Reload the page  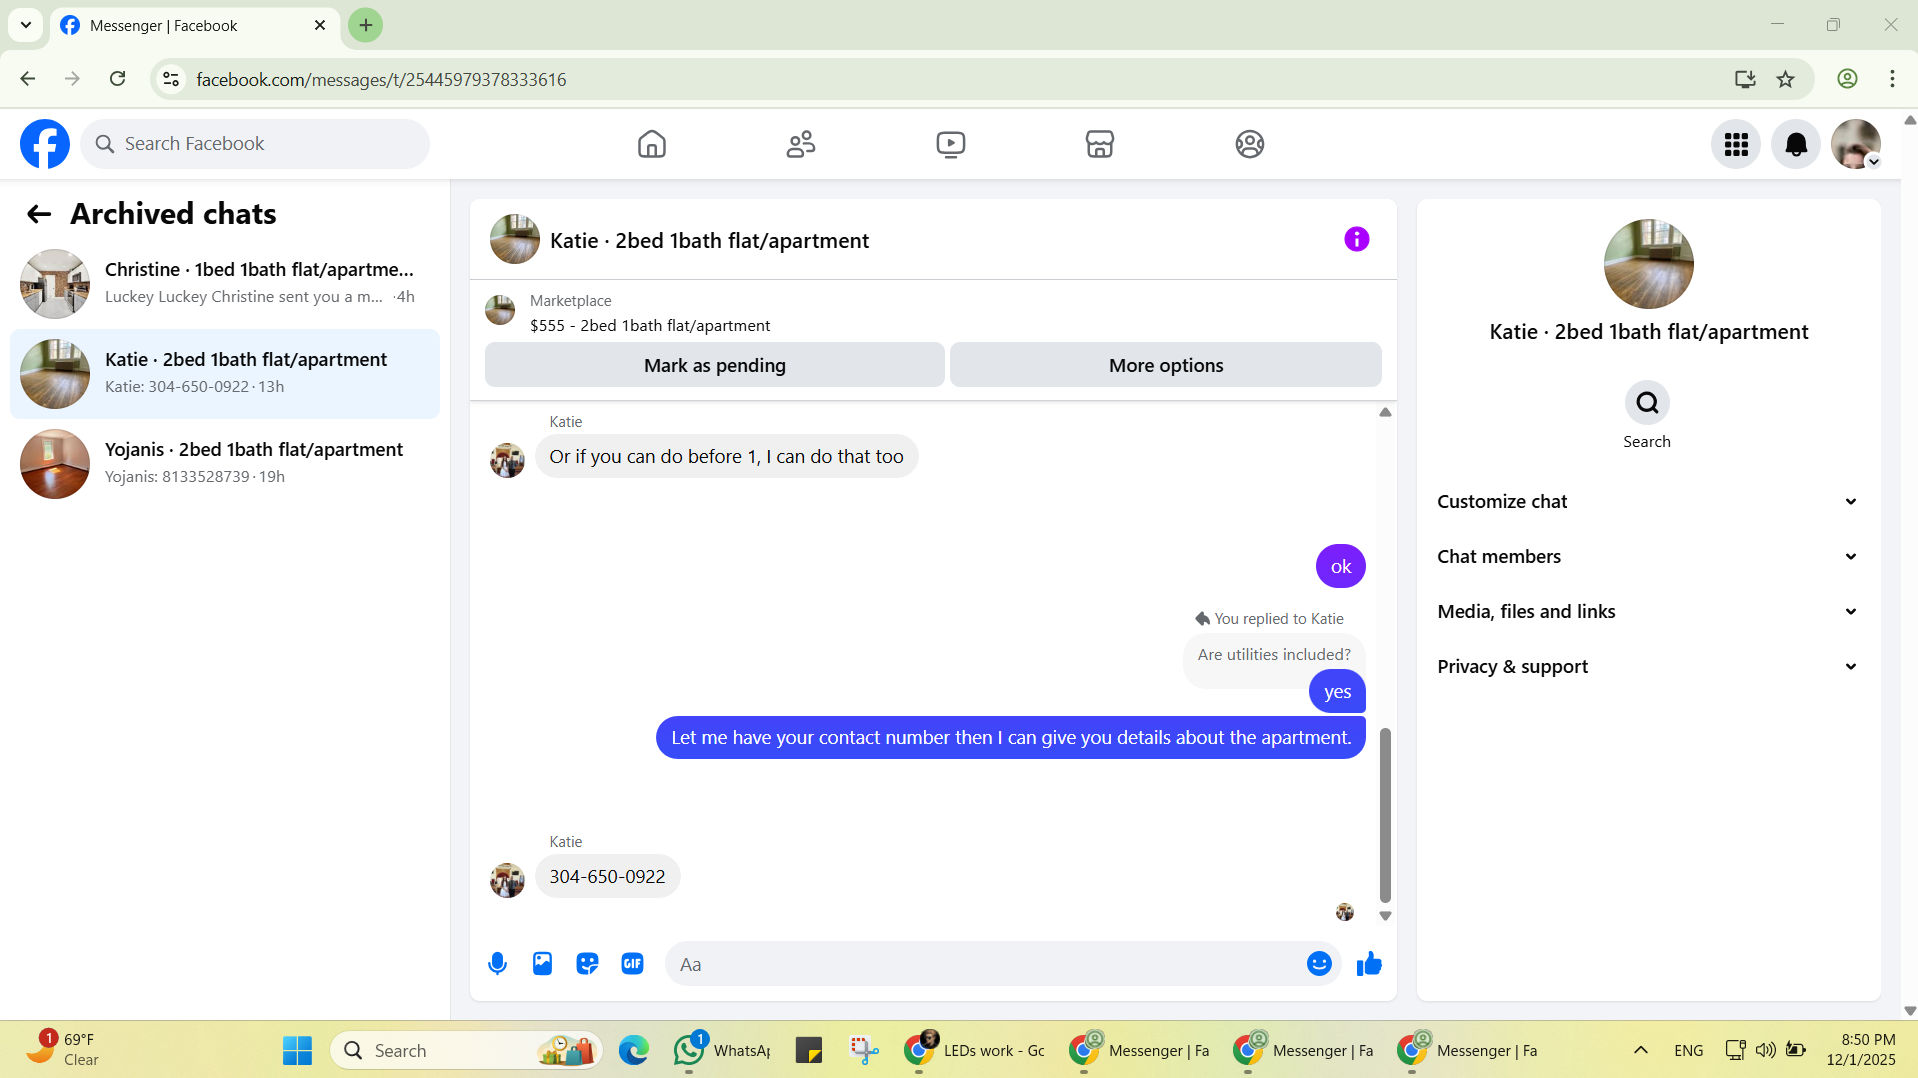118,79
